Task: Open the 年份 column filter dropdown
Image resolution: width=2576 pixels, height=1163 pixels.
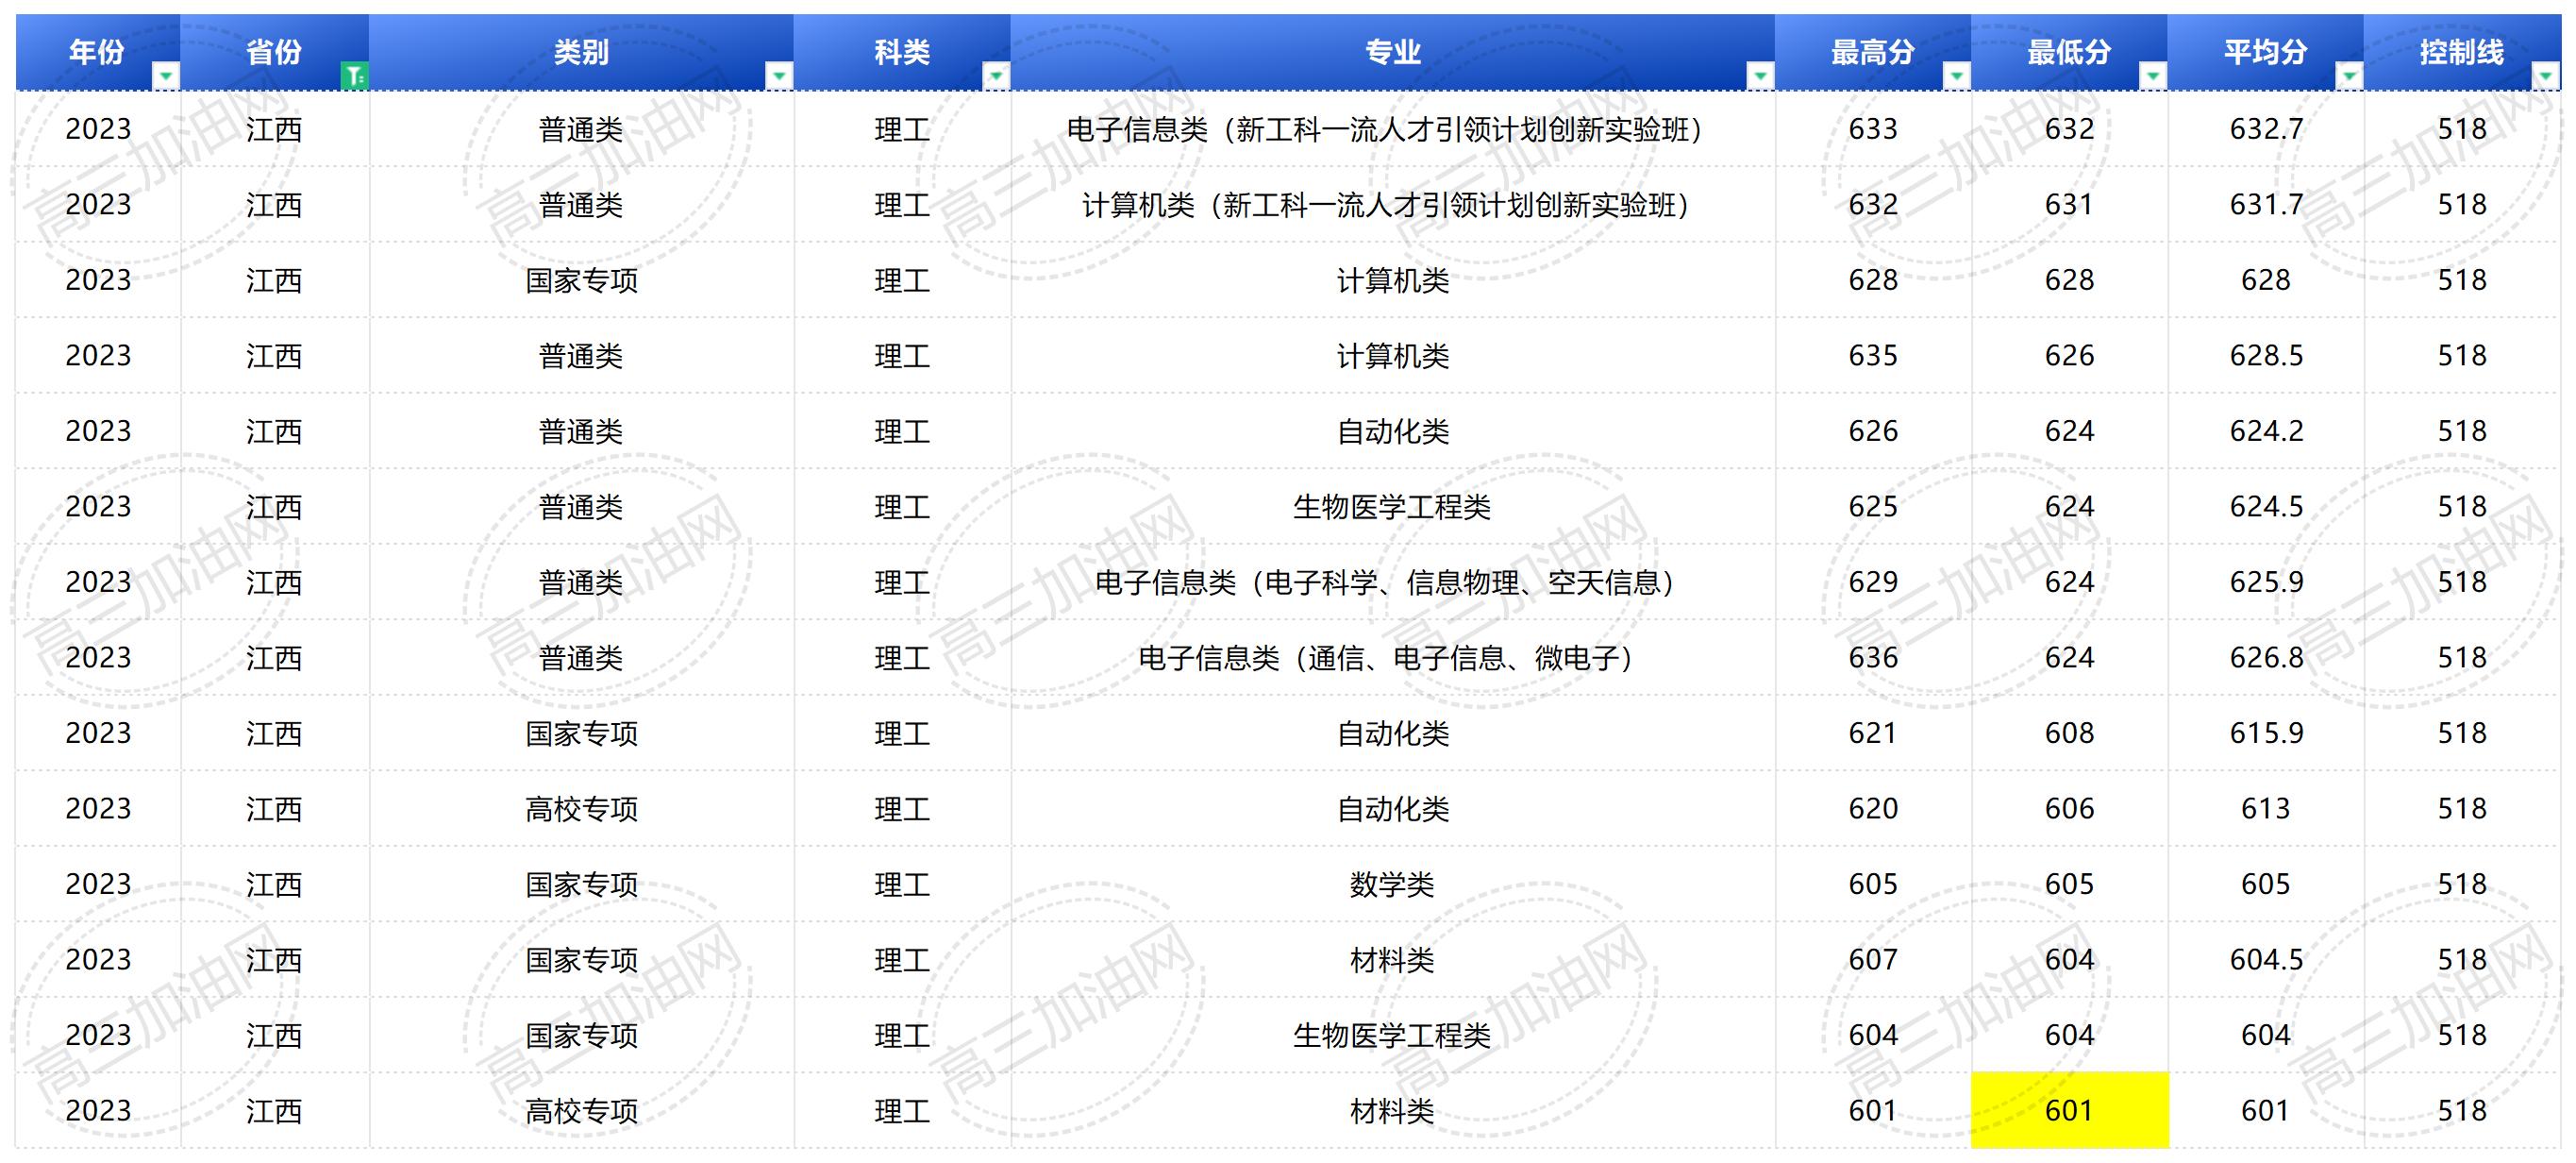Action: pos(166,76)
